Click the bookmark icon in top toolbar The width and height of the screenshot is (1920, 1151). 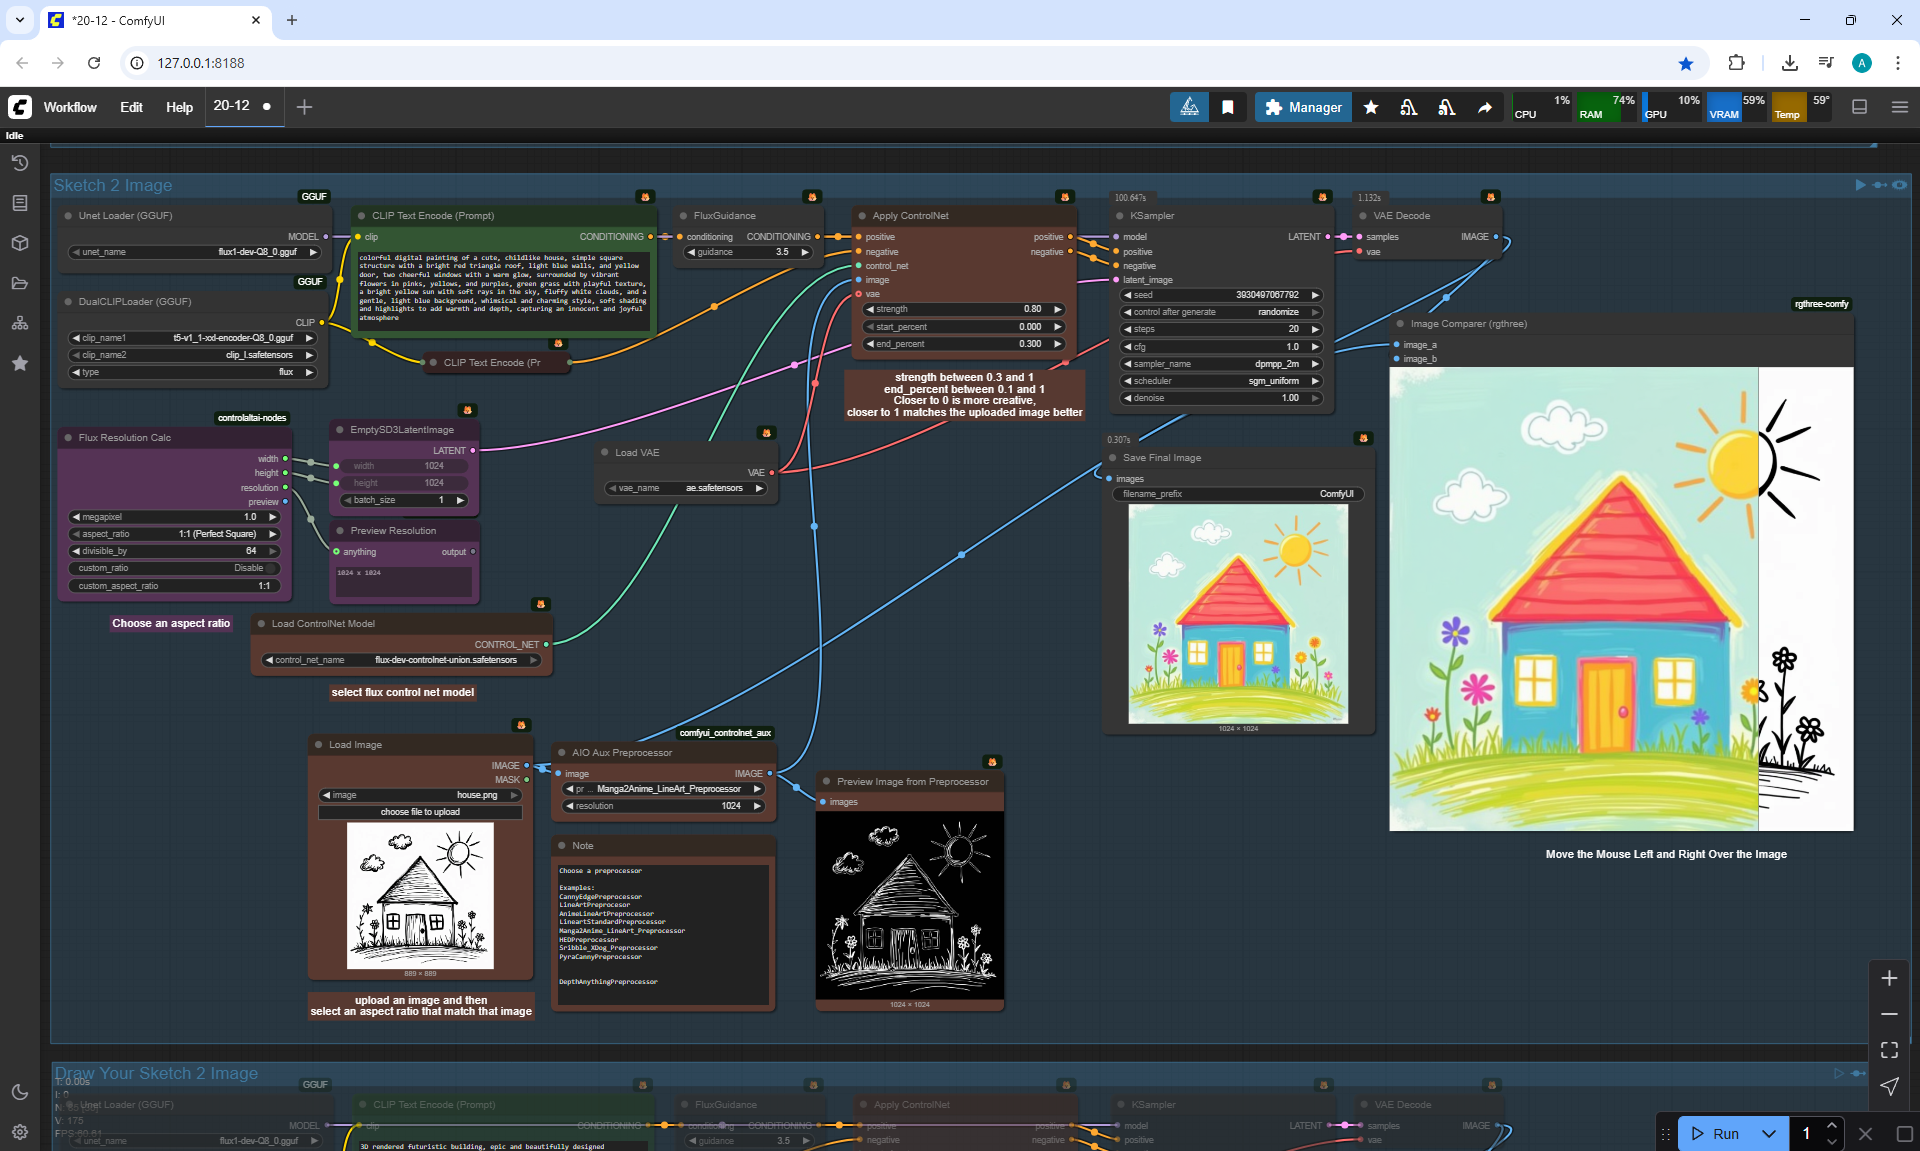click(1228, 107)
